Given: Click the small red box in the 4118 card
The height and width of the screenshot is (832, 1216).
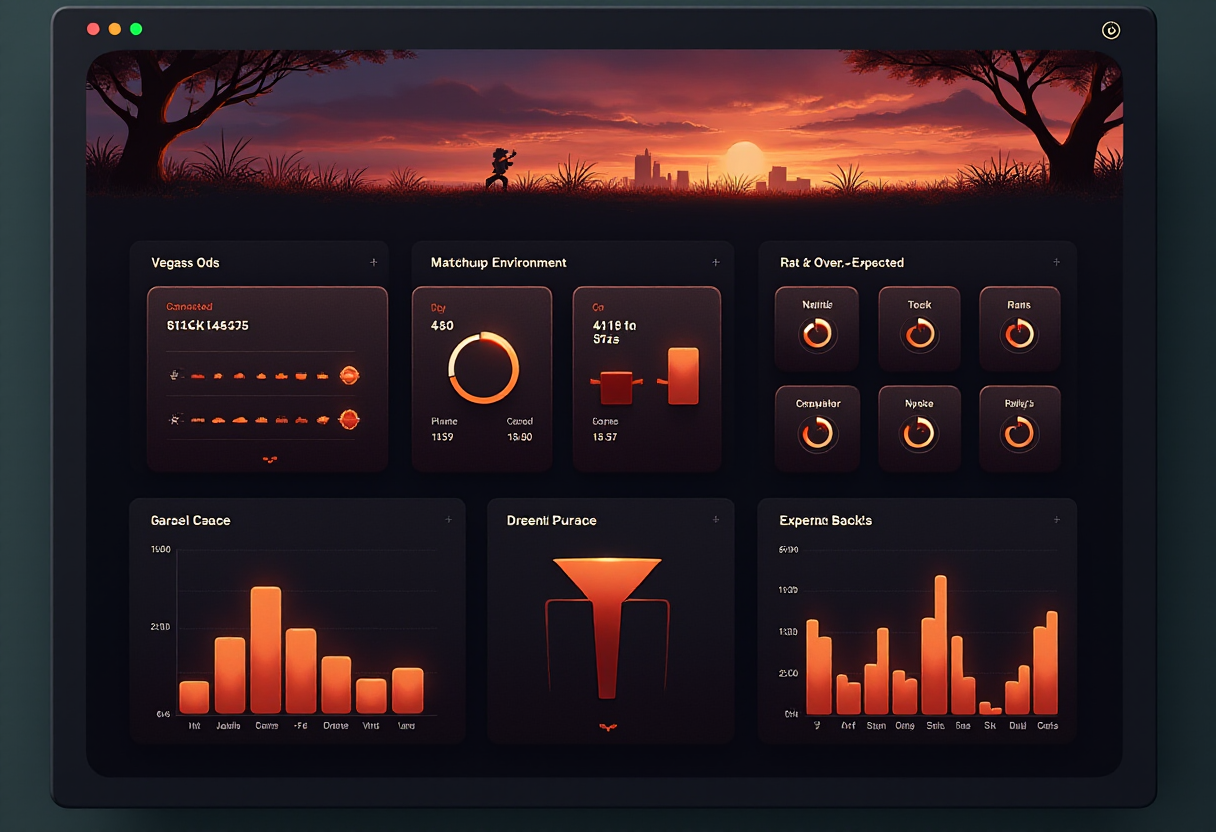Looking at the screenshot, I should click(x=616, y=386).
